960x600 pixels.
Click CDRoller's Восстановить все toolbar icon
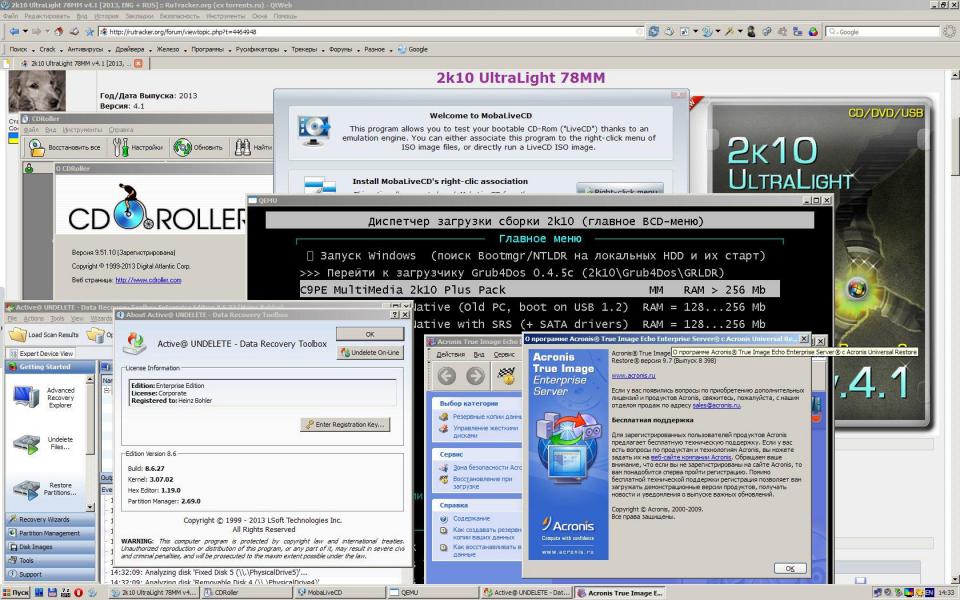pos(37,148)
